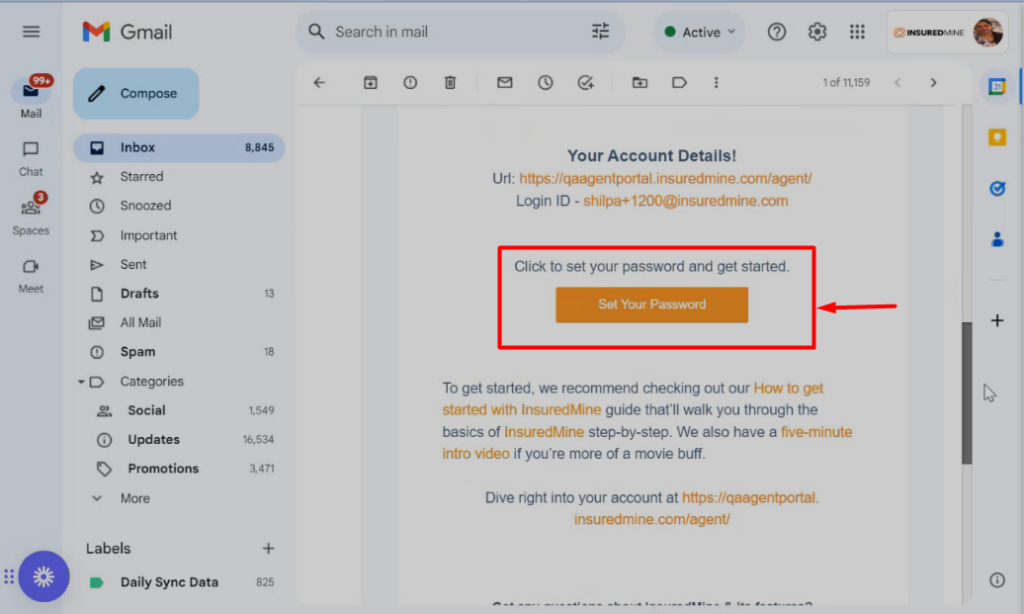The height and width of the screenshot is (614, 1024).
Task: Open the Help question mark icon
Action: [776, 31]
